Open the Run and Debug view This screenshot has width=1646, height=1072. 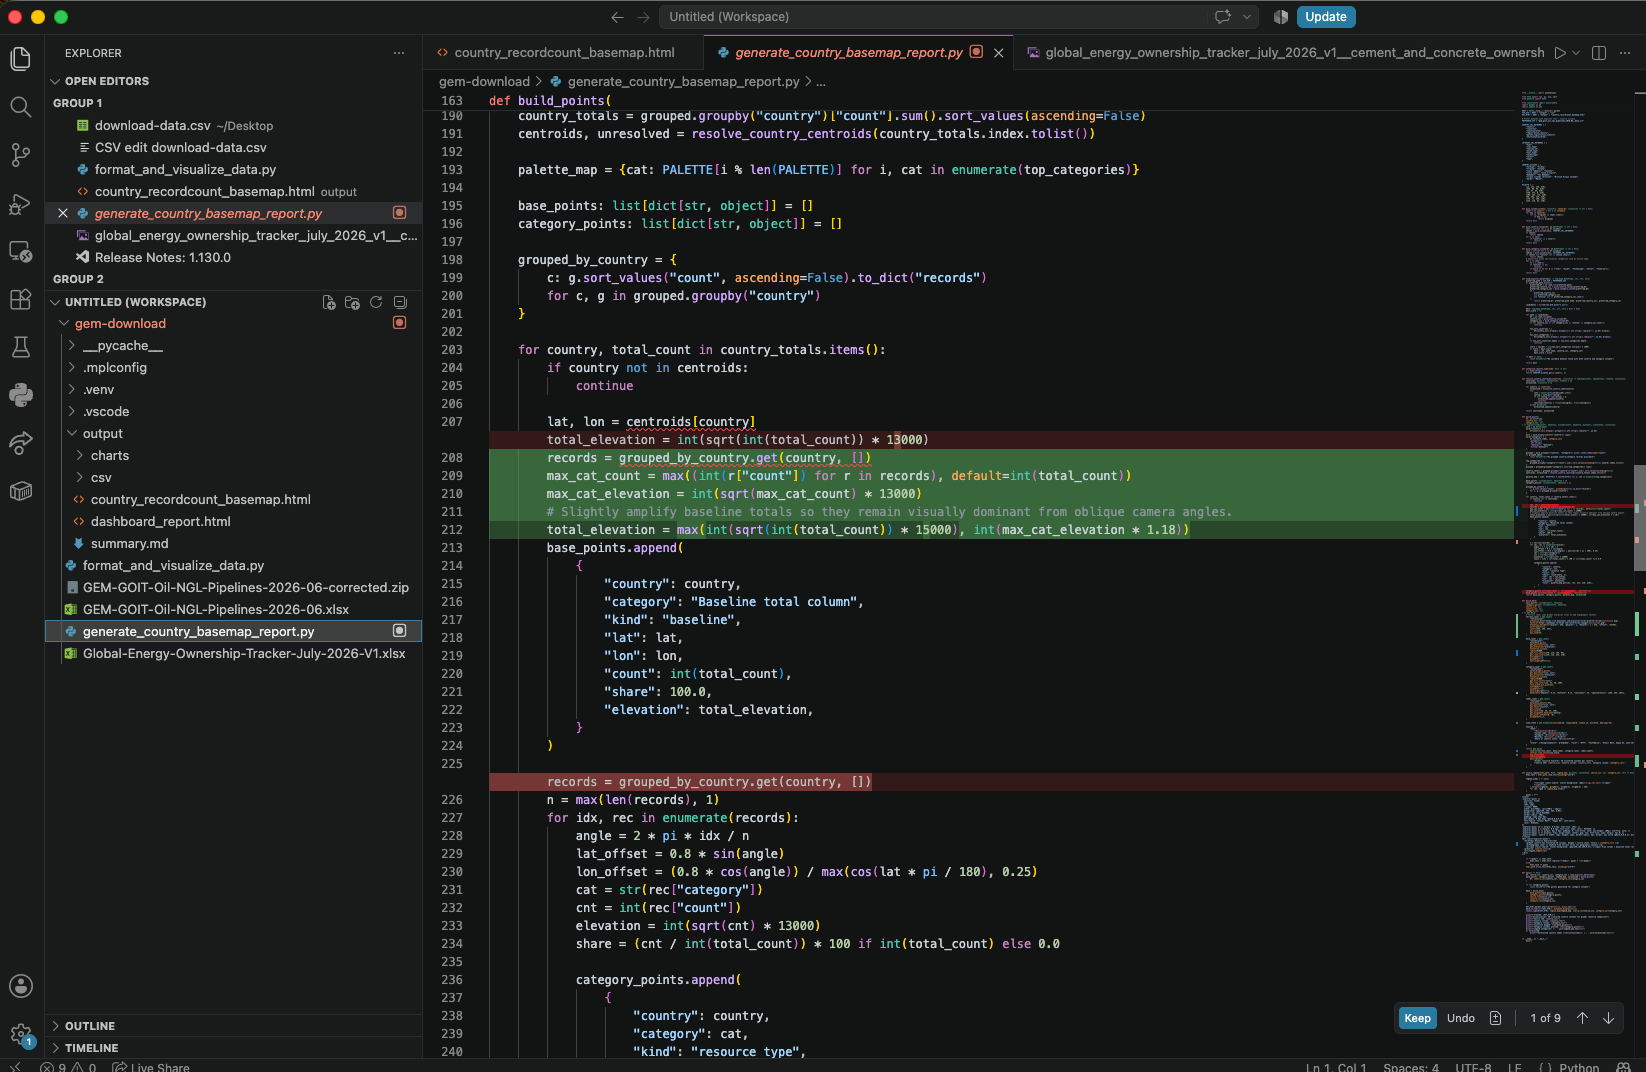[x=20, y=203]
